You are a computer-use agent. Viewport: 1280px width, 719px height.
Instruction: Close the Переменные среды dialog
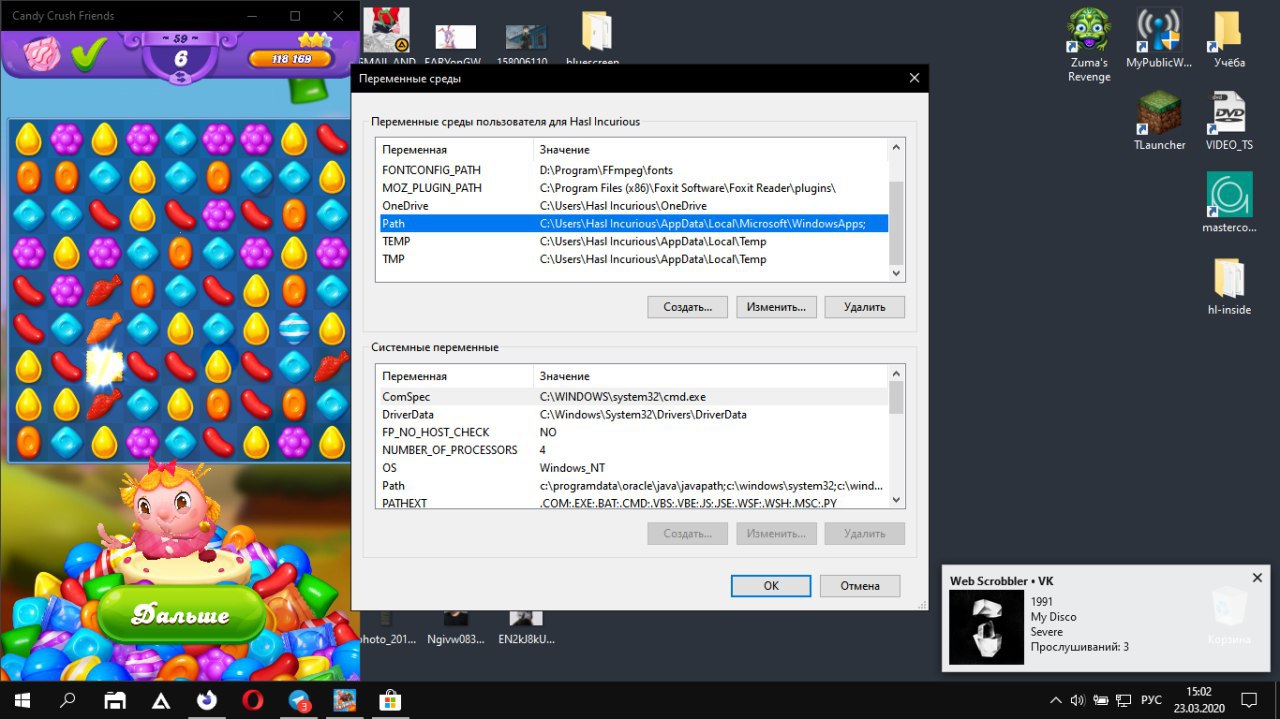click(x=914, y=78)
